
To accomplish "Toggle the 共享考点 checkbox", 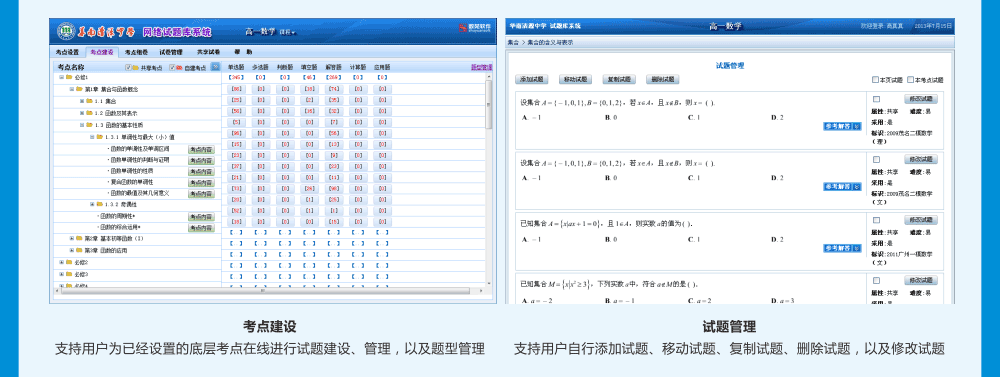I will (128, 67).
